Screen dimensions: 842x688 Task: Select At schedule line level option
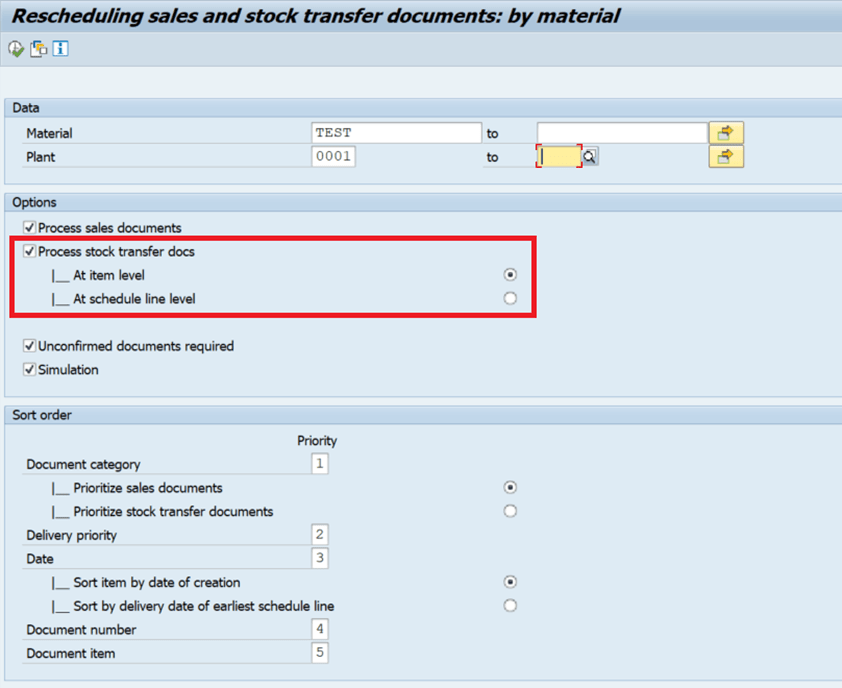[x=511, y=299]
